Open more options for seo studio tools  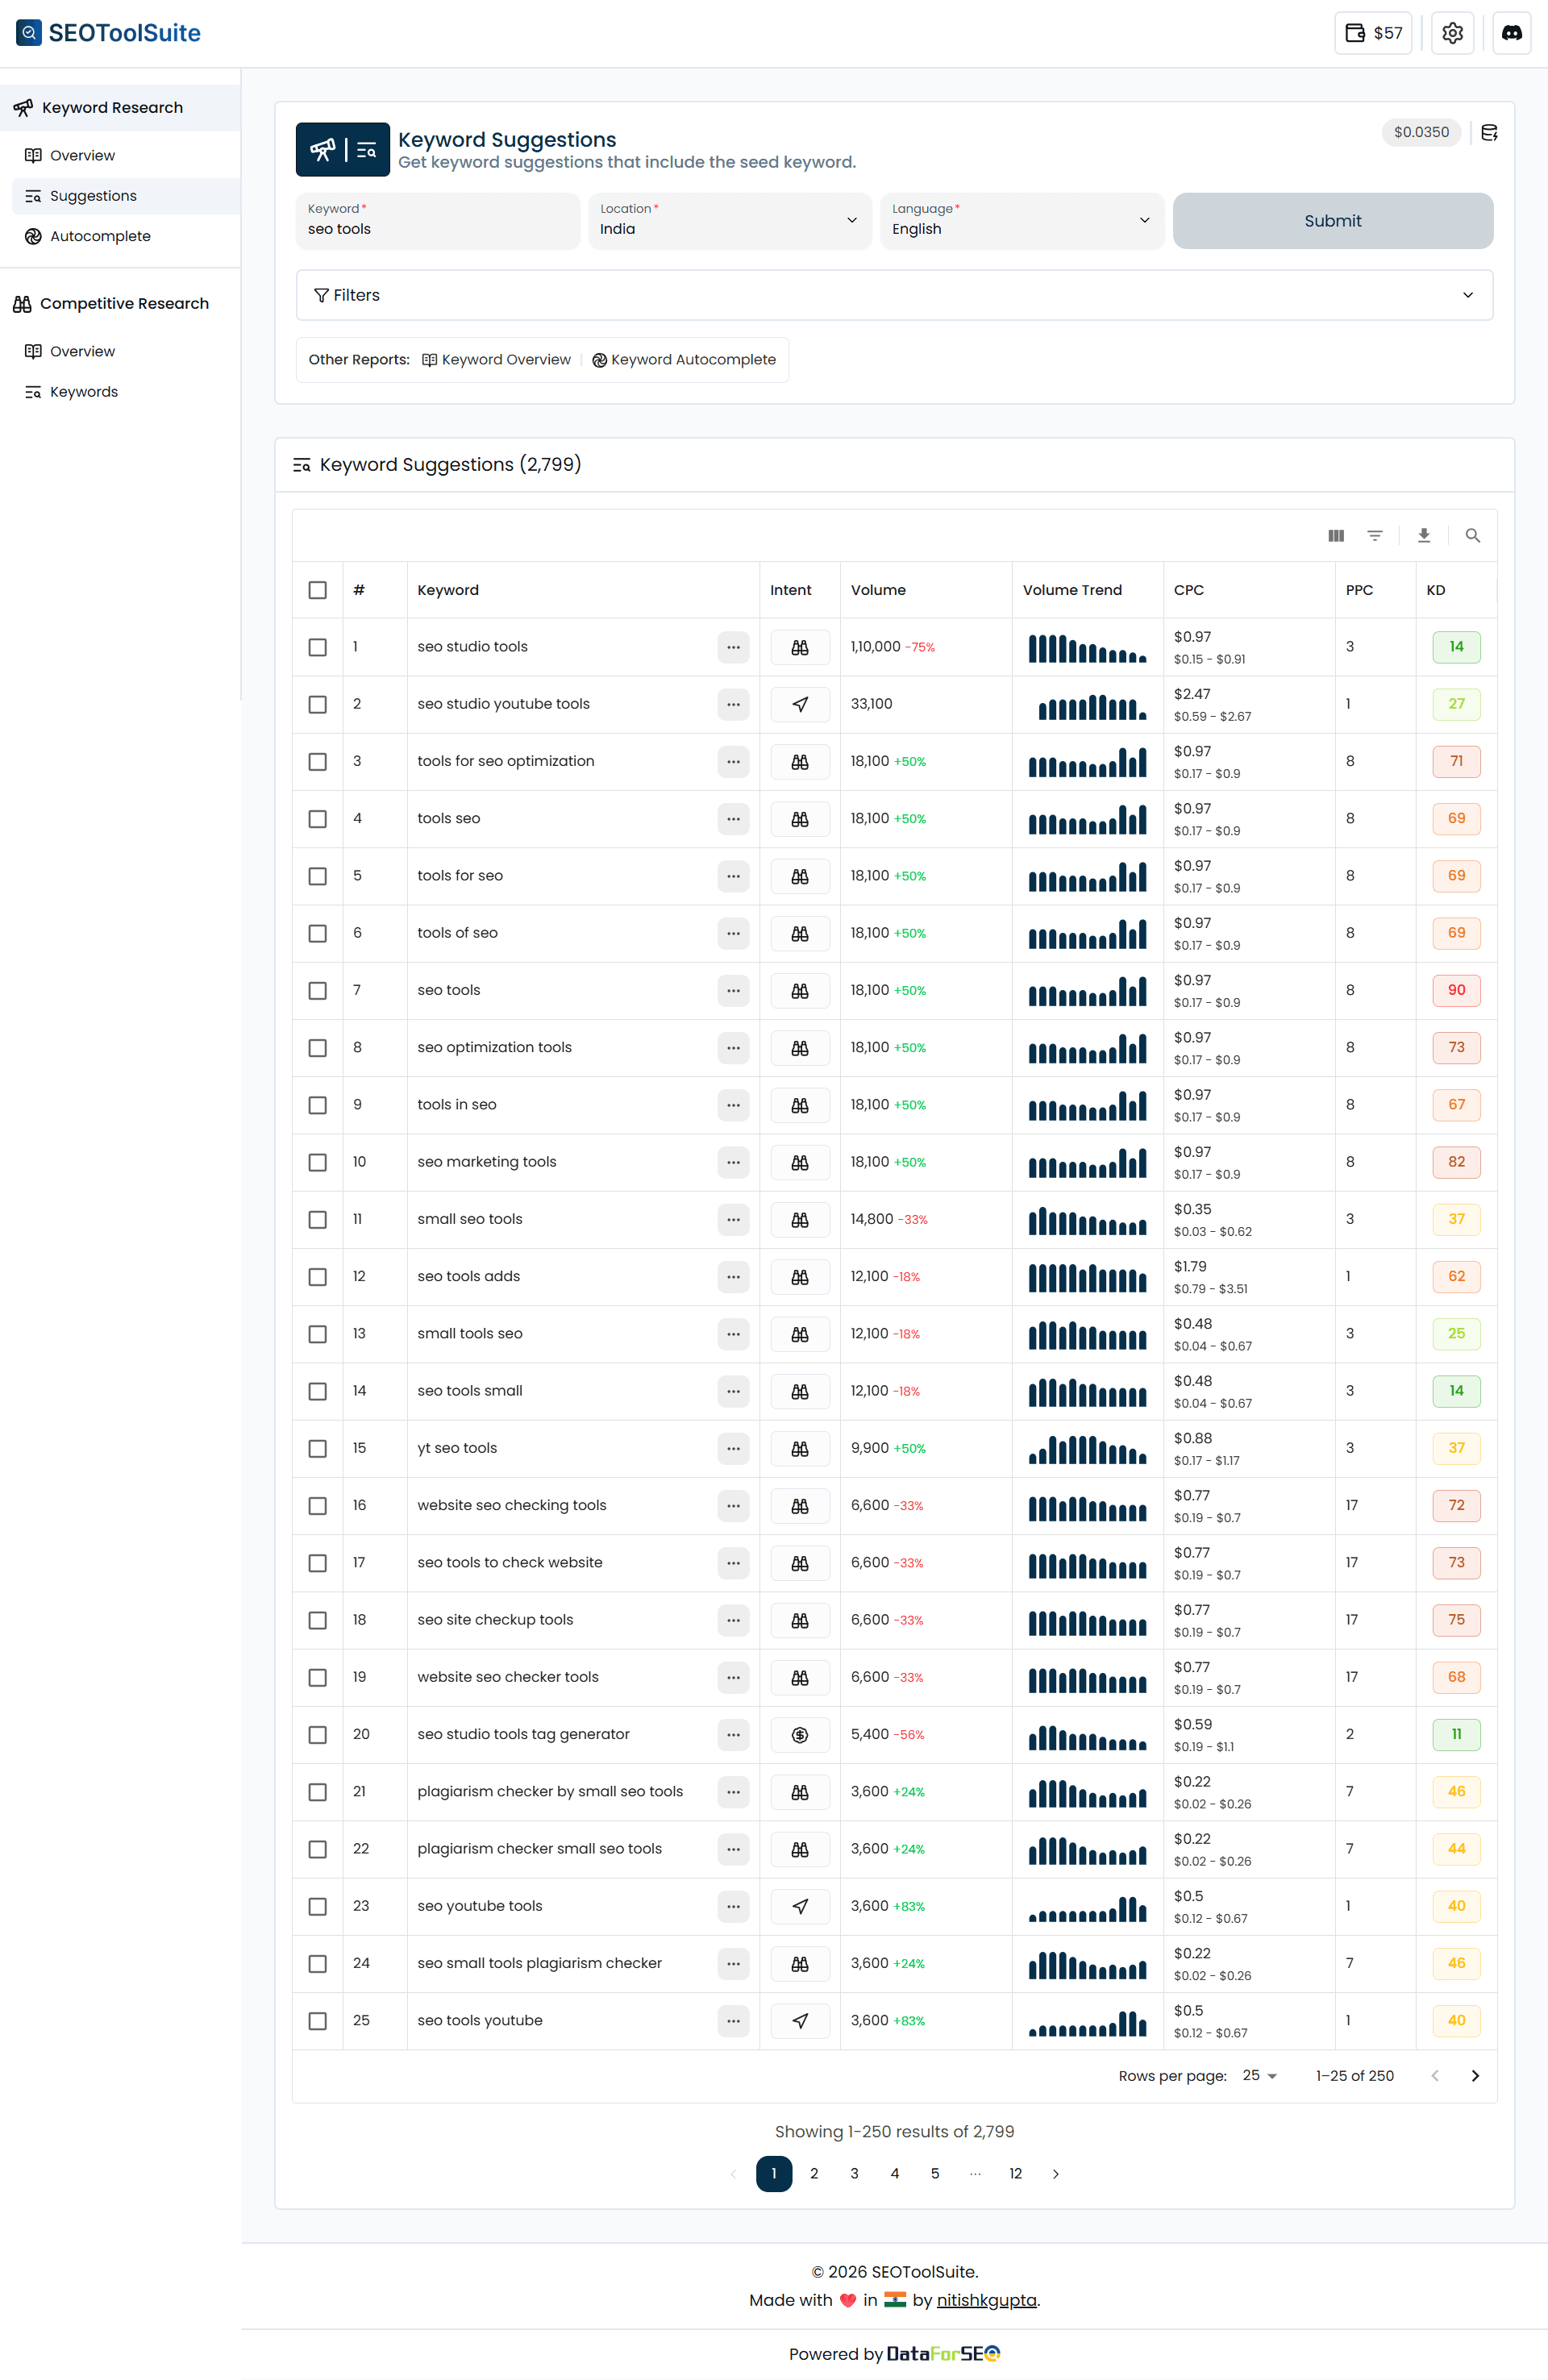tap(733, 647)
